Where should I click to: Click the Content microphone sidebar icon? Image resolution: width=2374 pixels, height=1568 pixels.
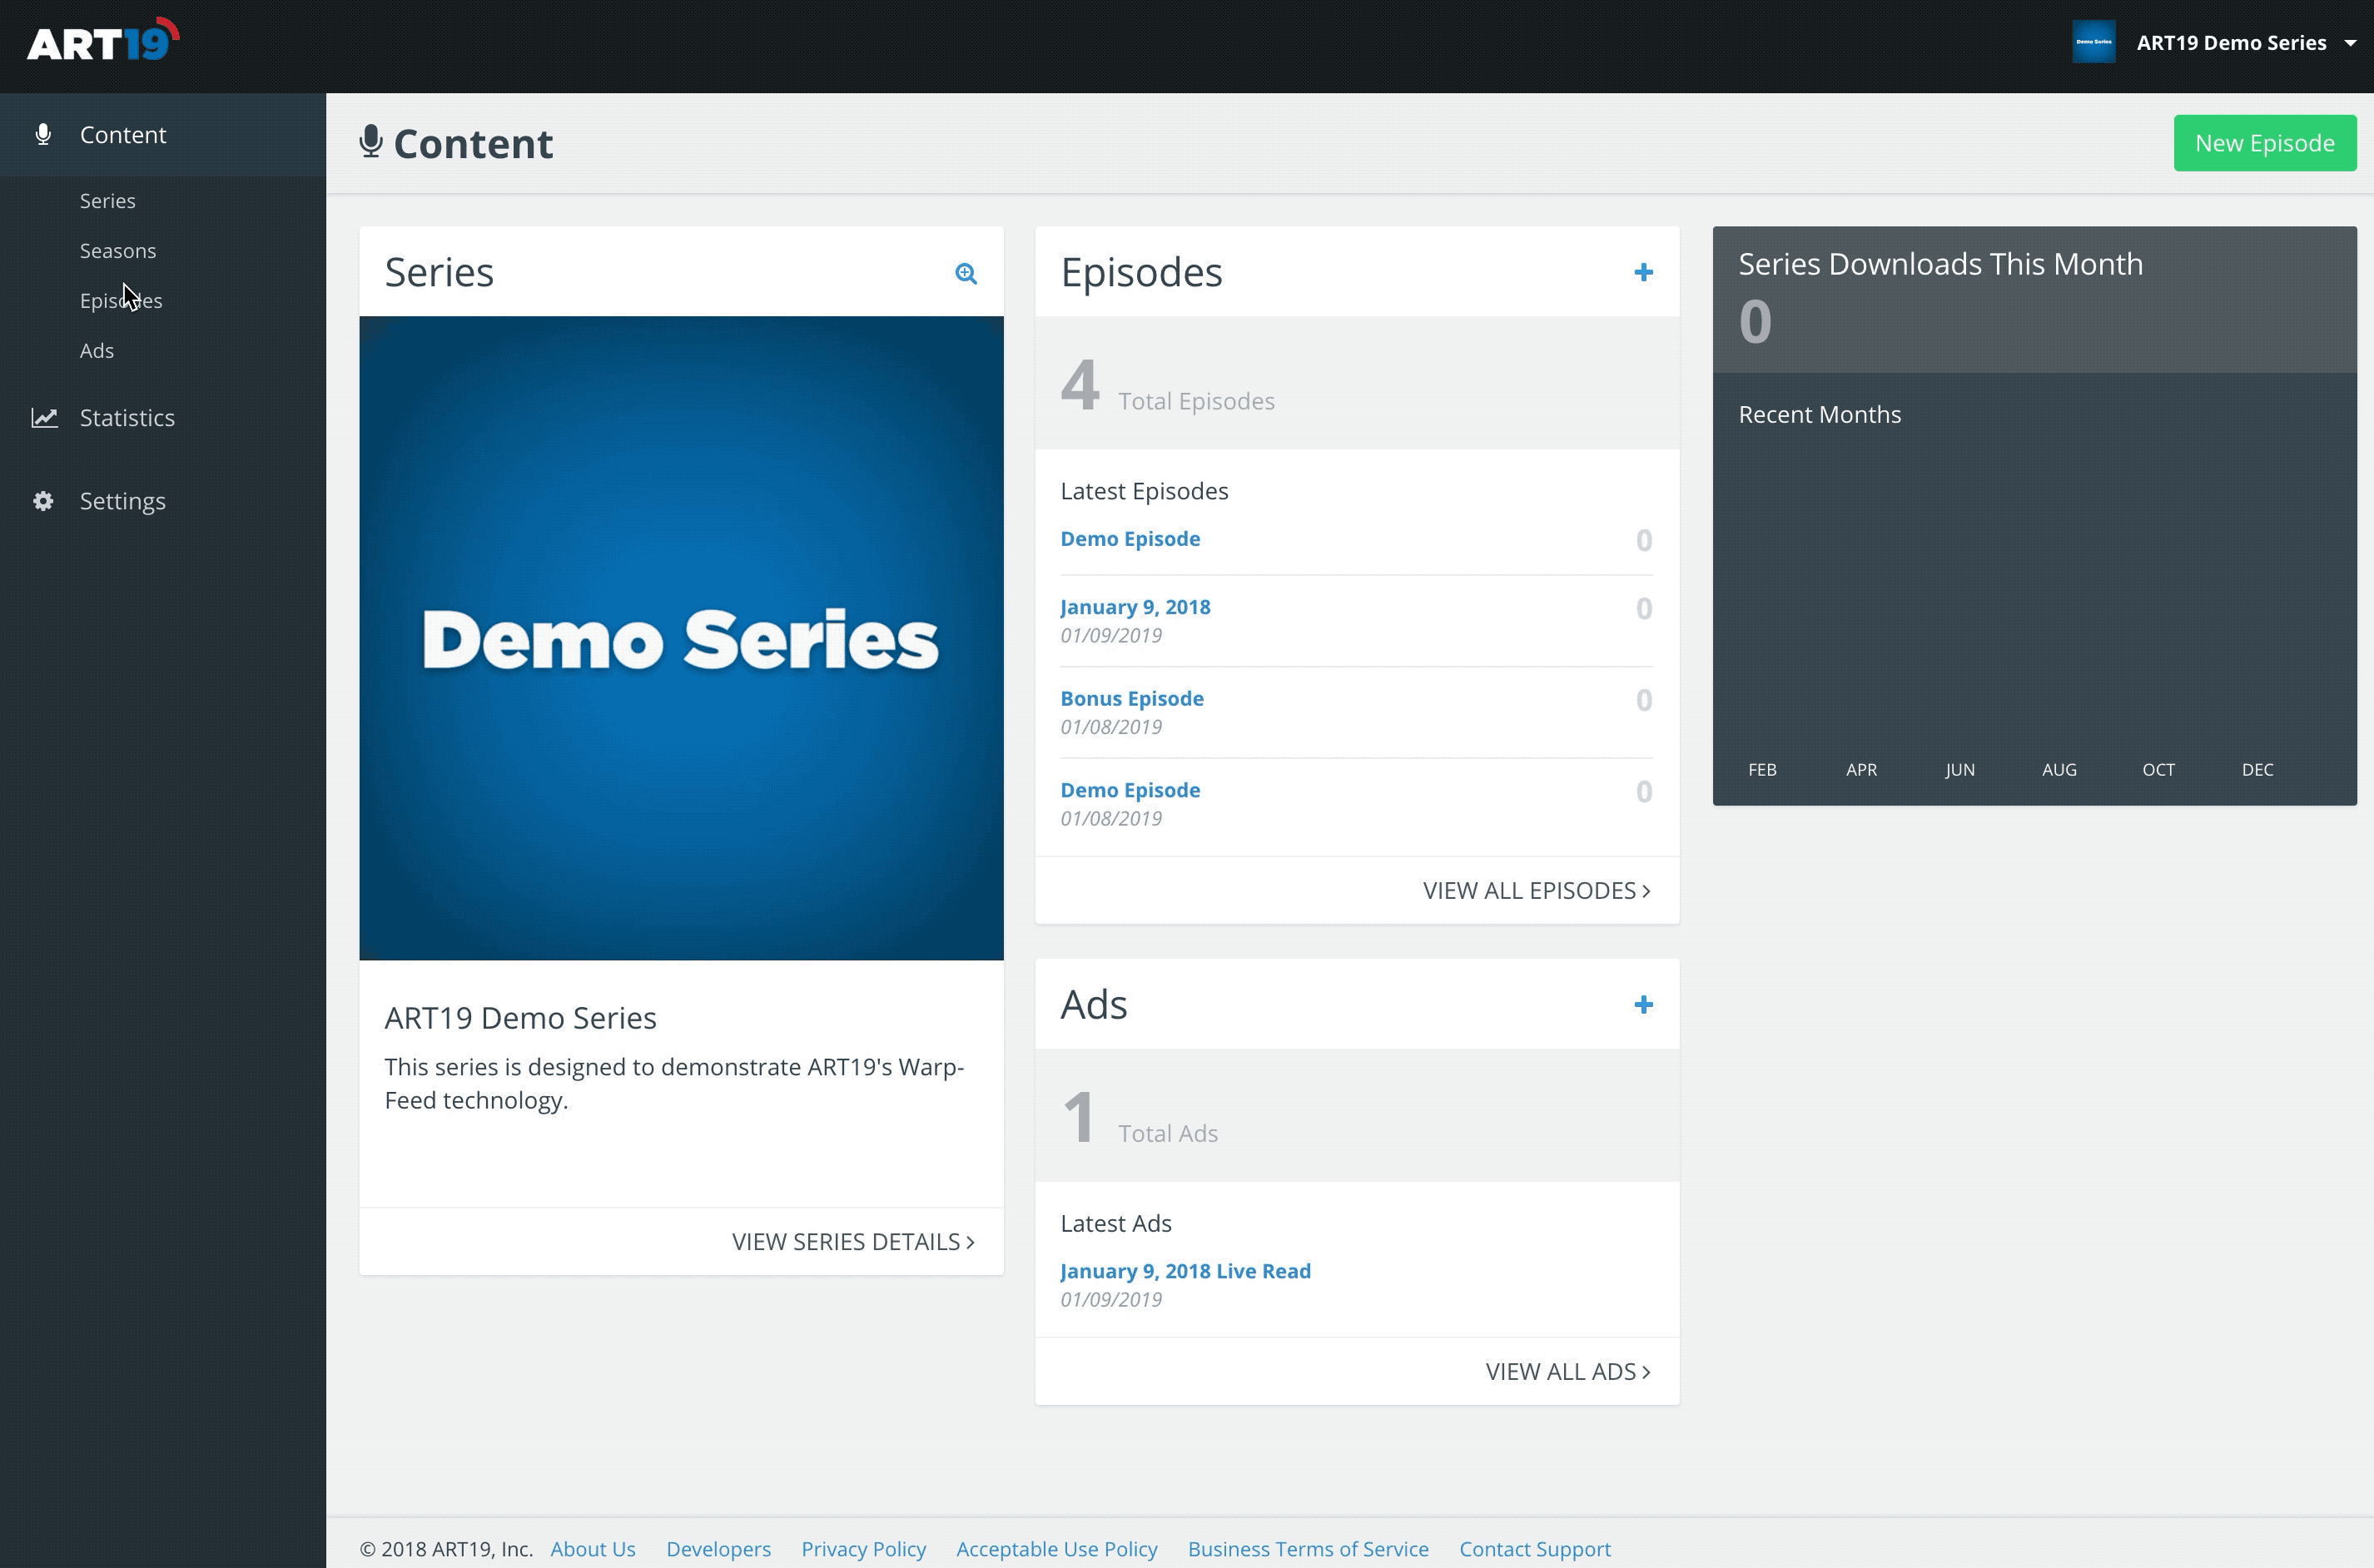click(x=43, y=134)
